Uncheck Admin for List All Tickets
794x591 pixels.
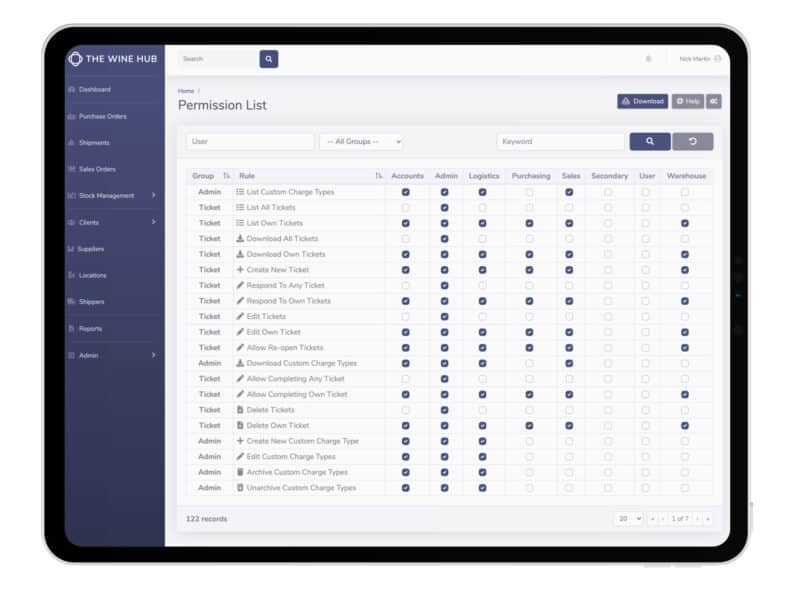pos(444,208)
